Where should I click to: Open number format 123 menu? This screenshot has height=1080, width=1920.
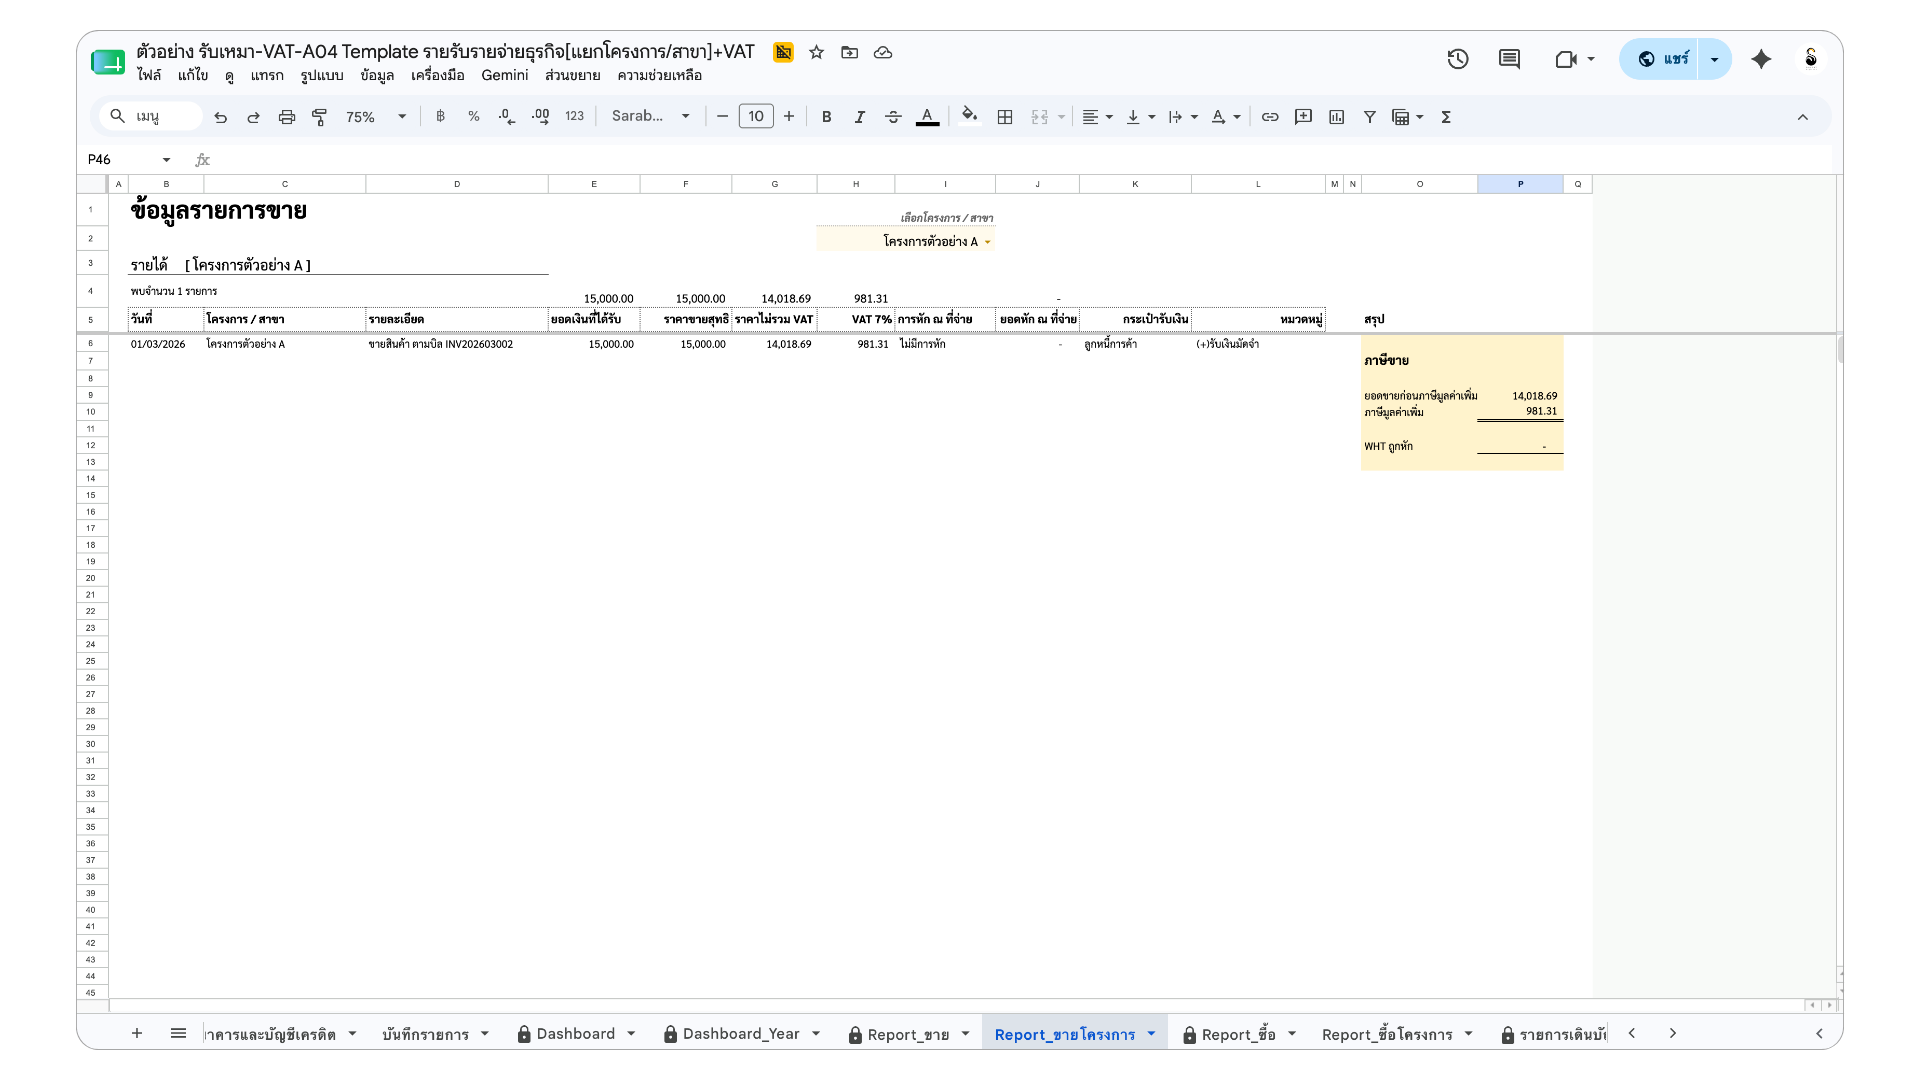[574, 117]
